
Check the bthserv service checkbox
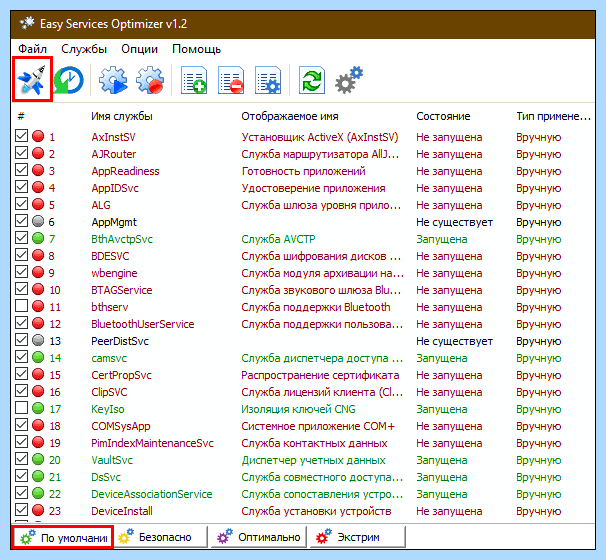(22, 306)
